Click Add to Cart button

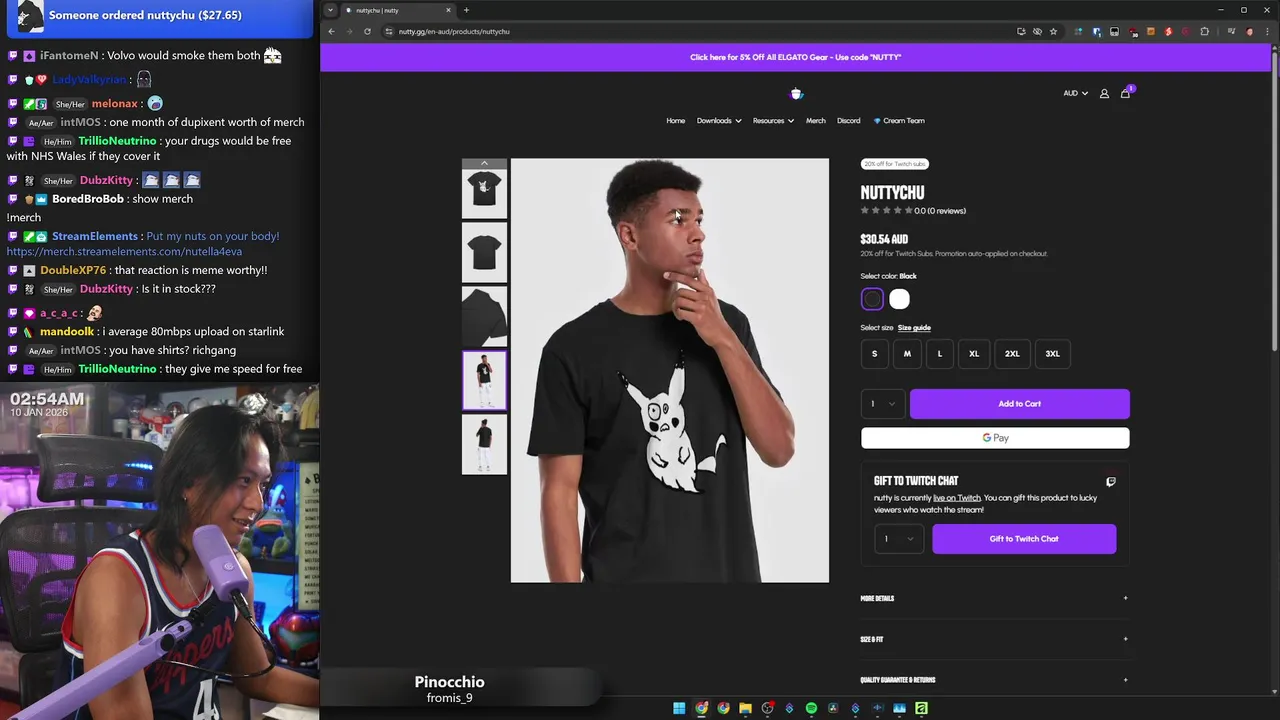[1019, 404]
